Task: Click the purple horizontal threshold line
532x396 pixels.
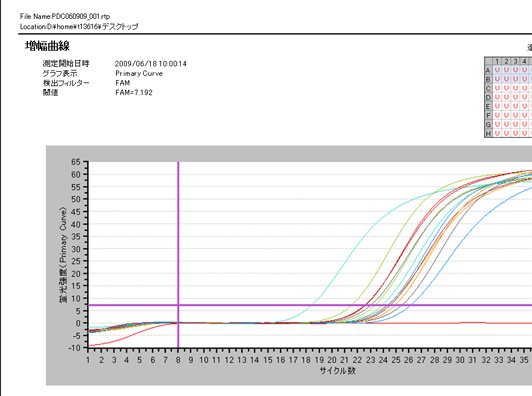Action: (x=310, y=305)
